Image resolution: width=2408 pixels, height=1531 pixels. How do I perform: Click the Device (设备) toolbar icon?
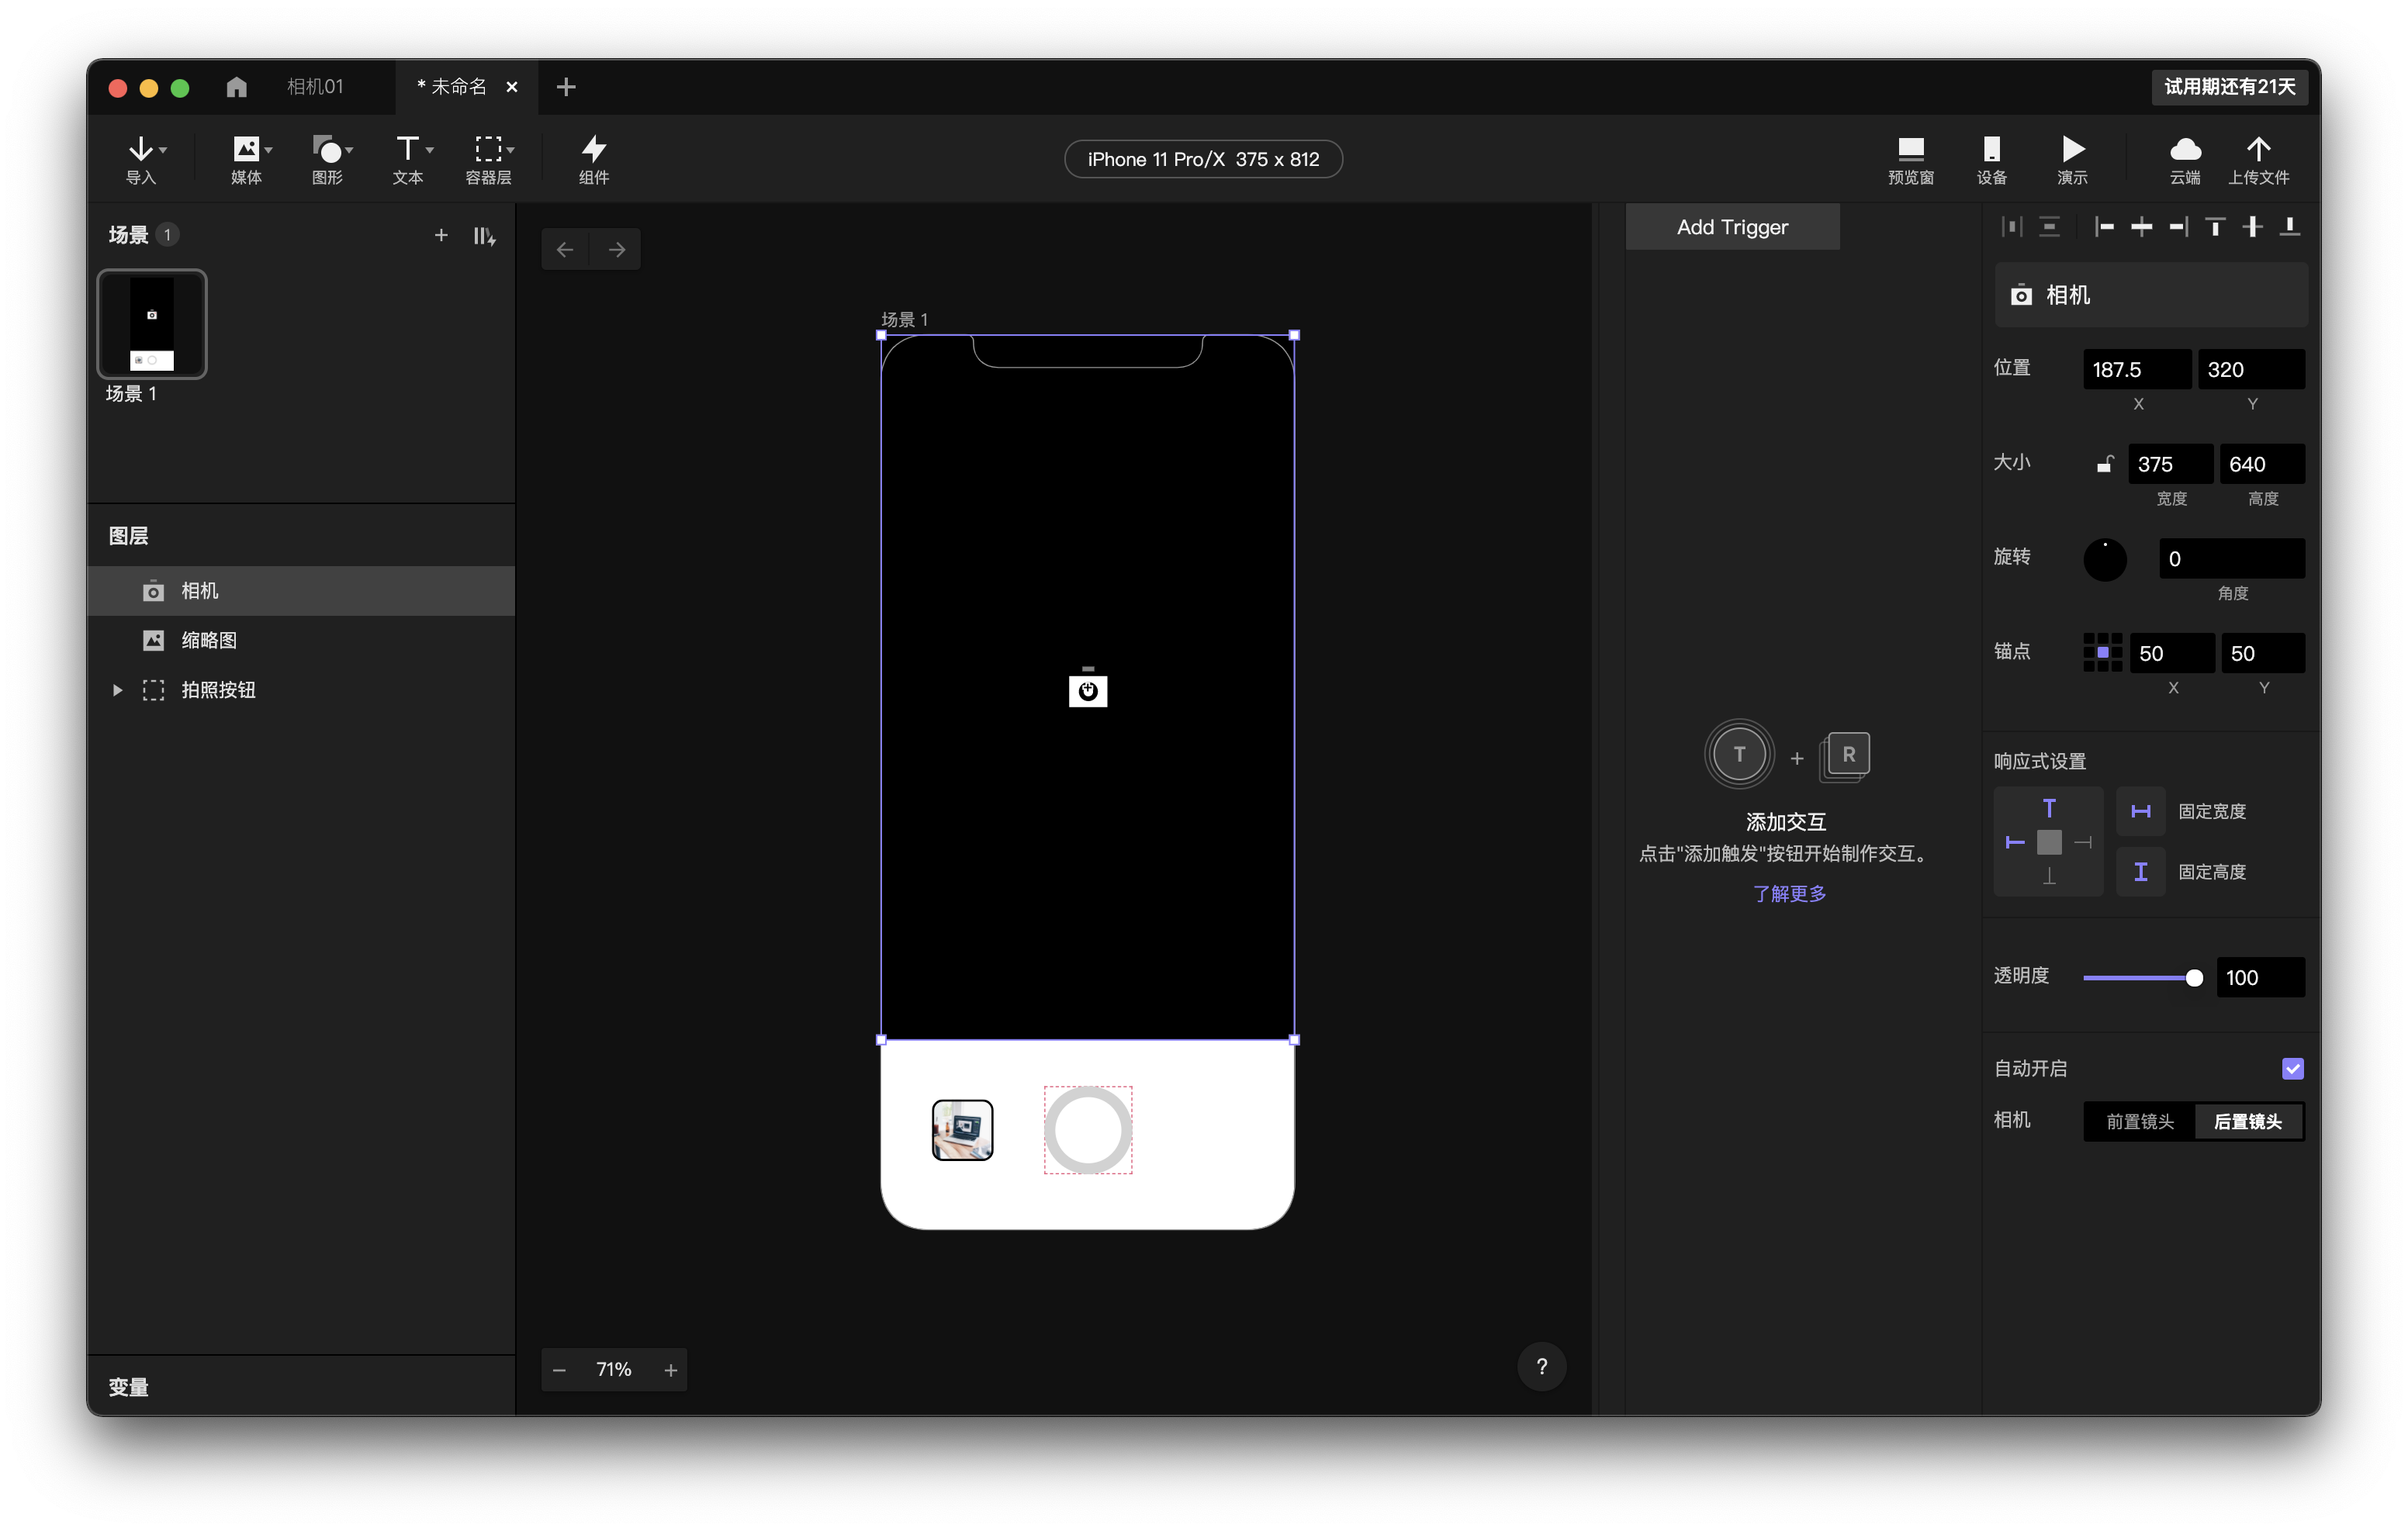1991,151
